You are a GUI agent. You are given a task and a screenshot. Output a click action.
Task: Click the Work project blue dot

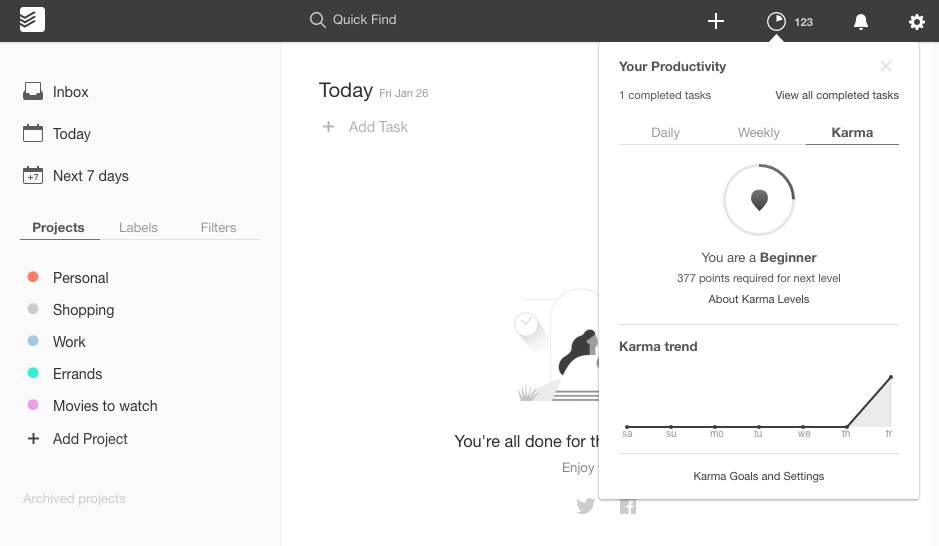tap(33, 341)
